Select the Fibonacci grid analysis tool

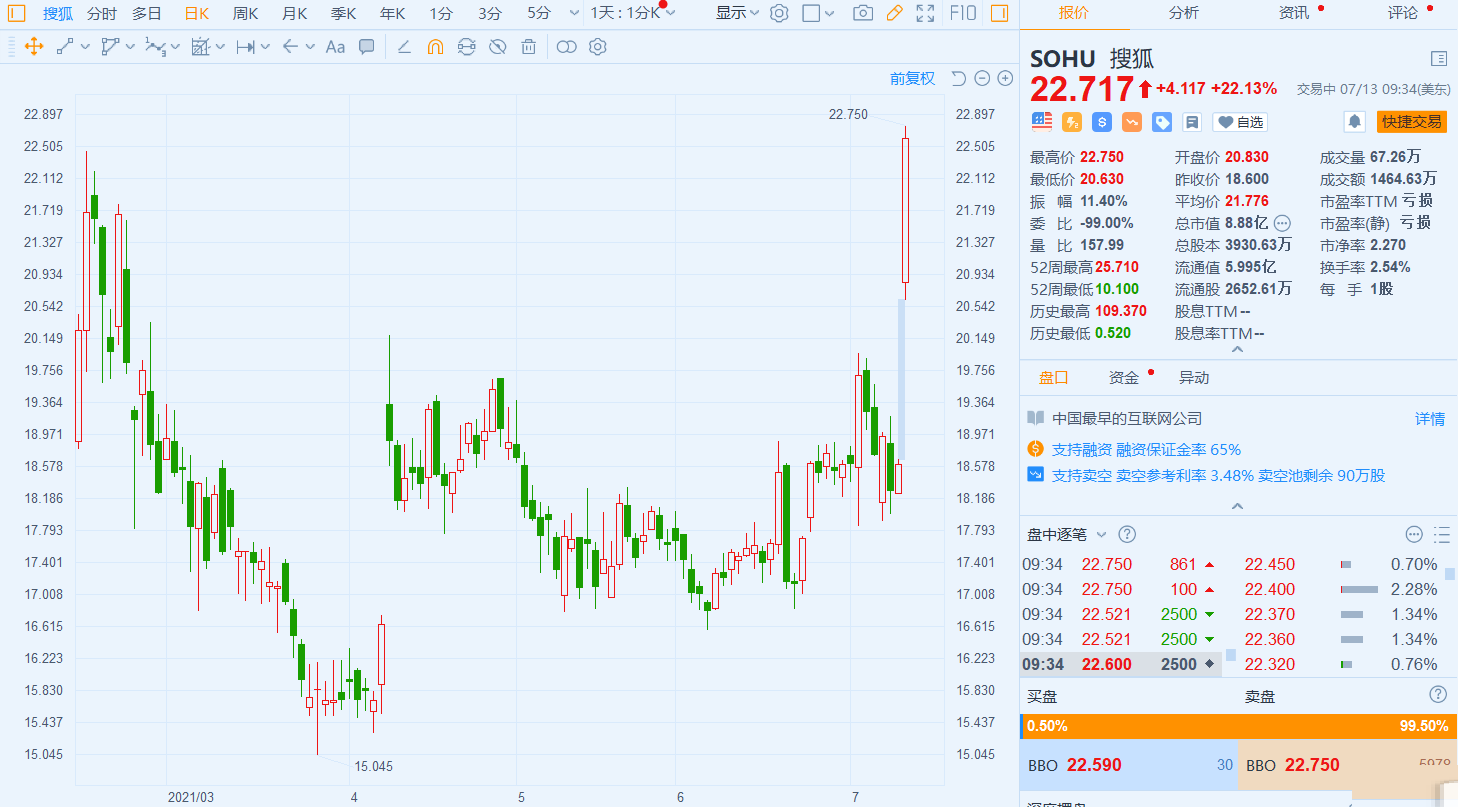(x=200, y=46)
